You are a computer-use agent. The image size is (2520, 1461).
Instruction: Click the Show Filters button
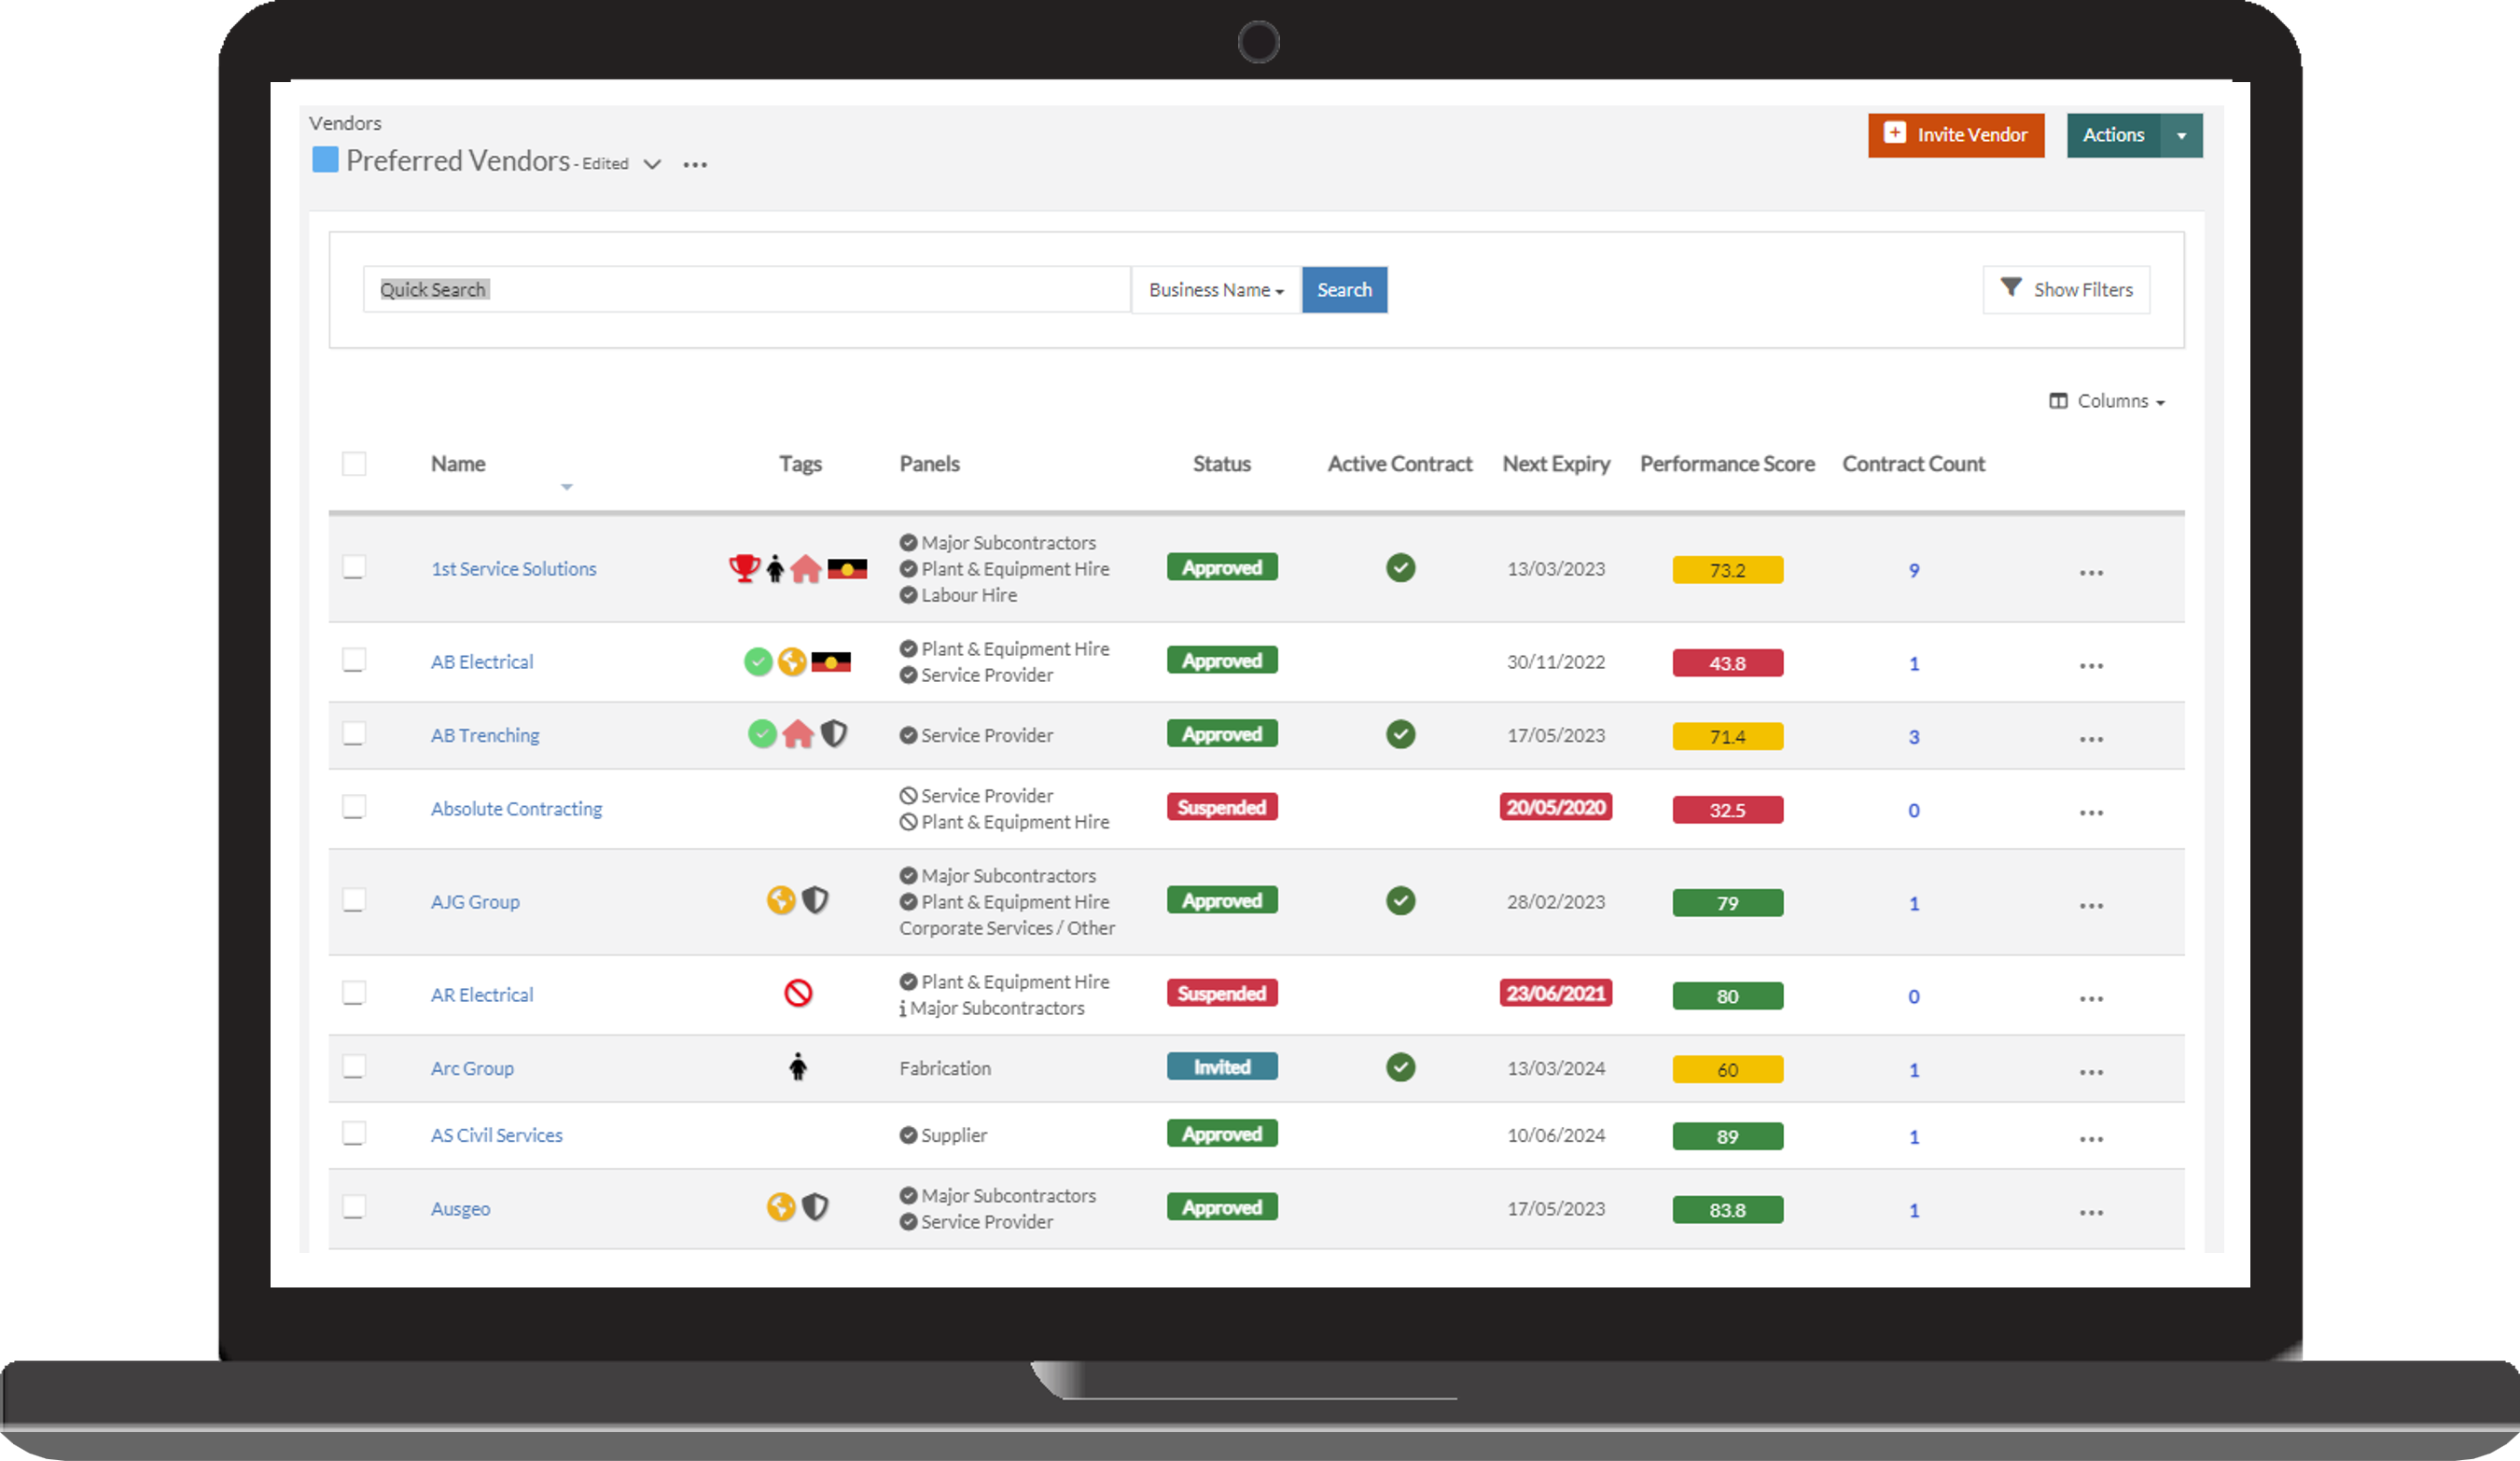point(2066,290)
